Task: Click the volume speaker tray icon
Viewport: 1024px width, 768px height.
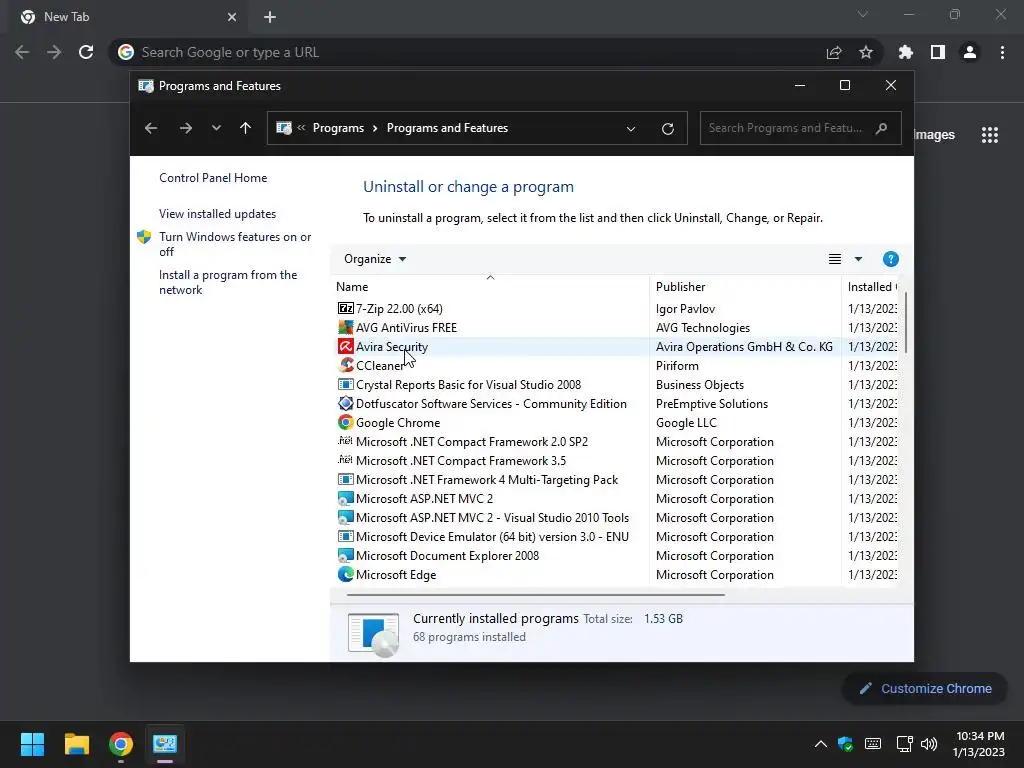Action: [x=929, y=743]
